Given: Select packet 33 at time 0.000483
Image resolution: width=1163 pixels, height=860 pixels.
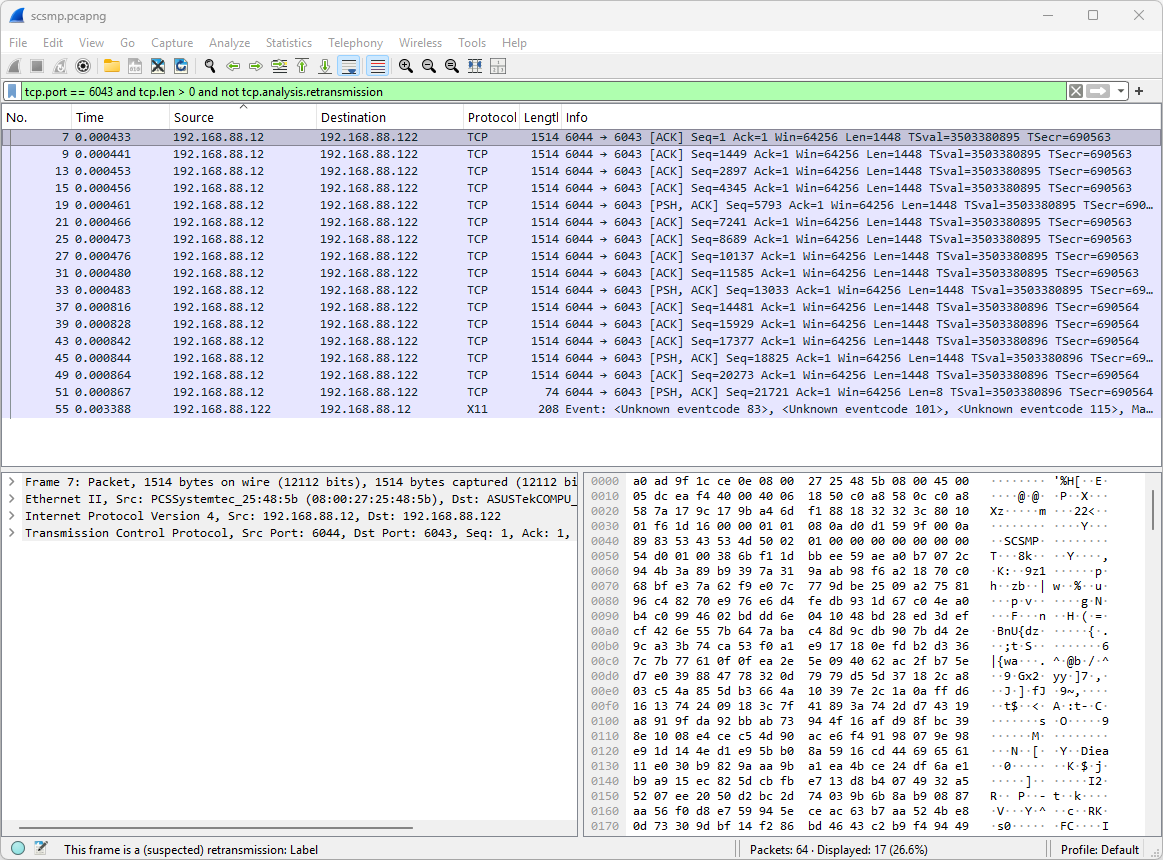Looking at the screenshot, I should click(582, 290).
